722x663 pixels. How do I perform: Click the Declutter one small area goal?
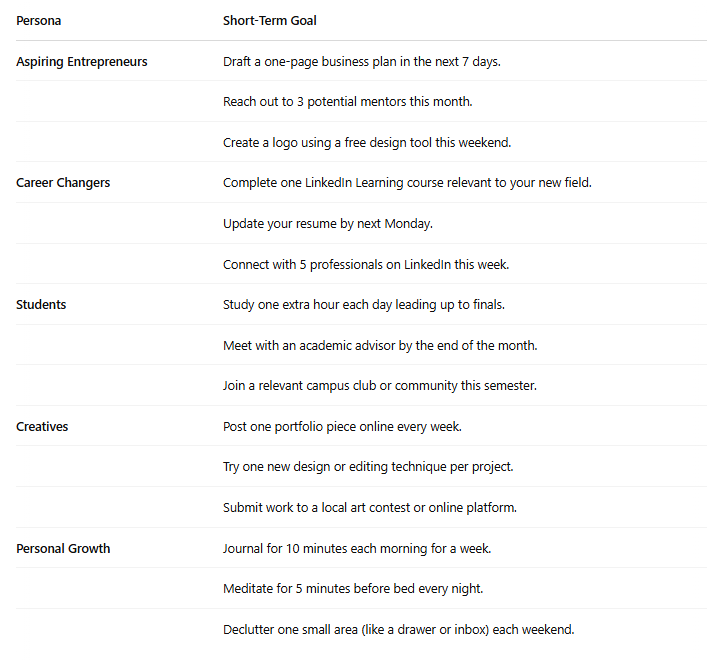click(399, 630)
